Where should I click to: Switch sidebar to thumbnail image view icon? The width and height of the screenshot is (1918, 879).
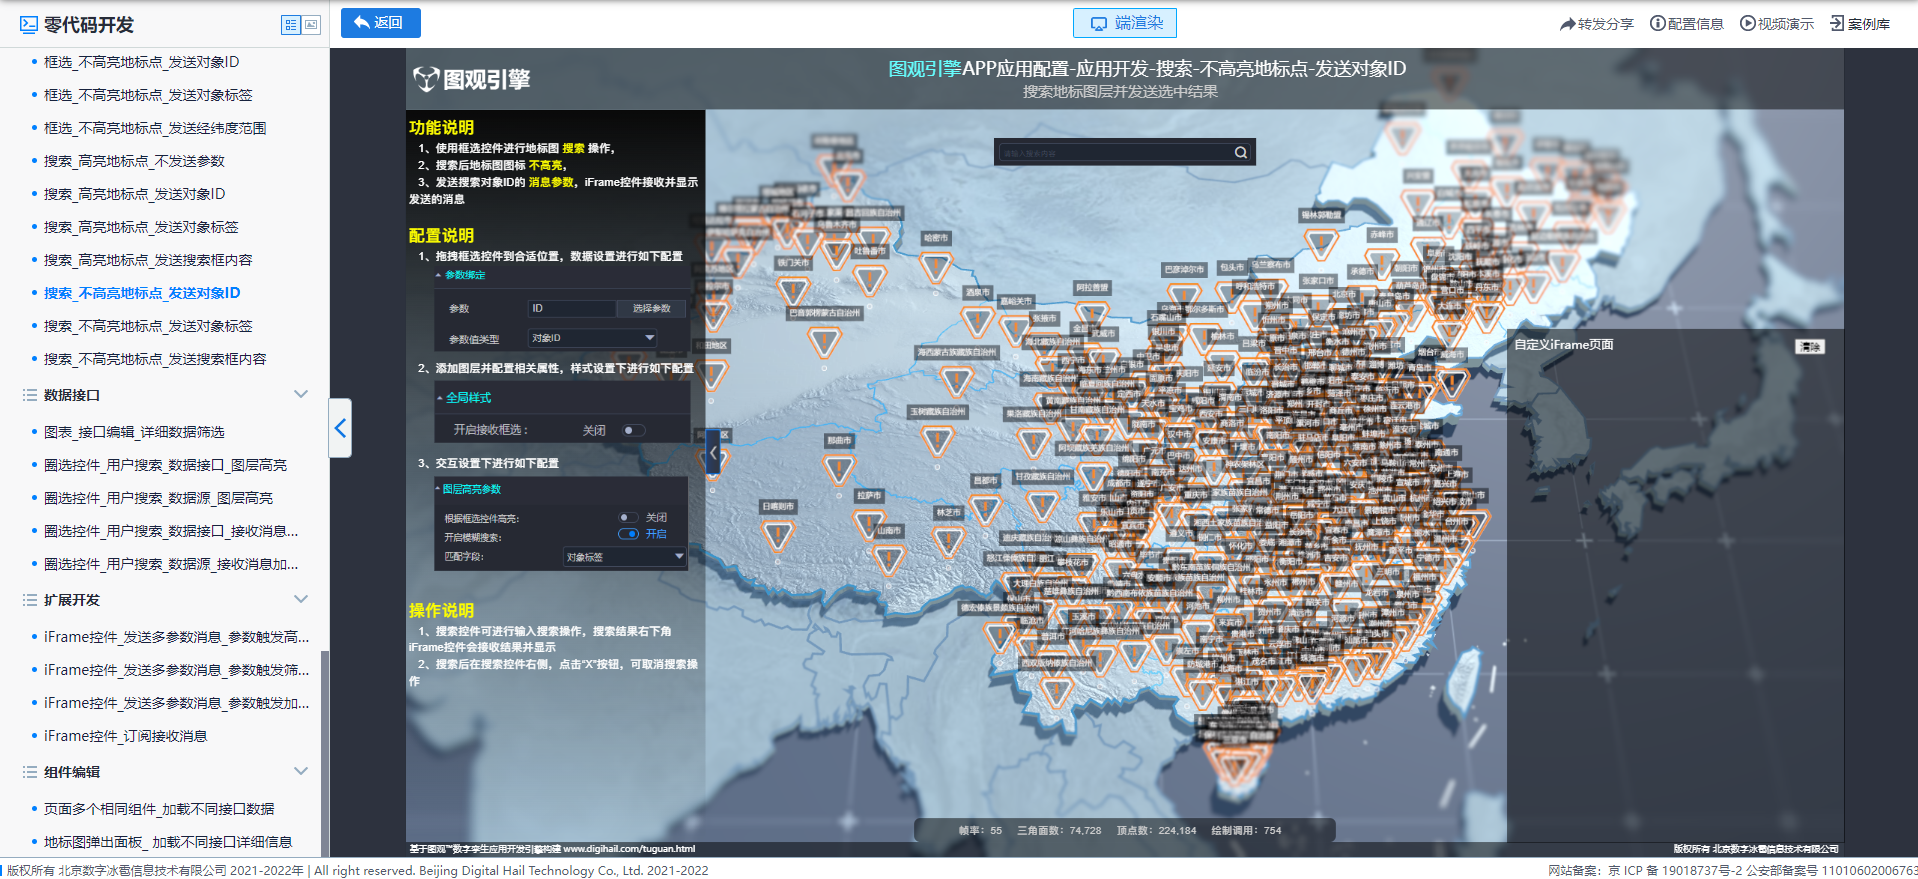point(311,25)
